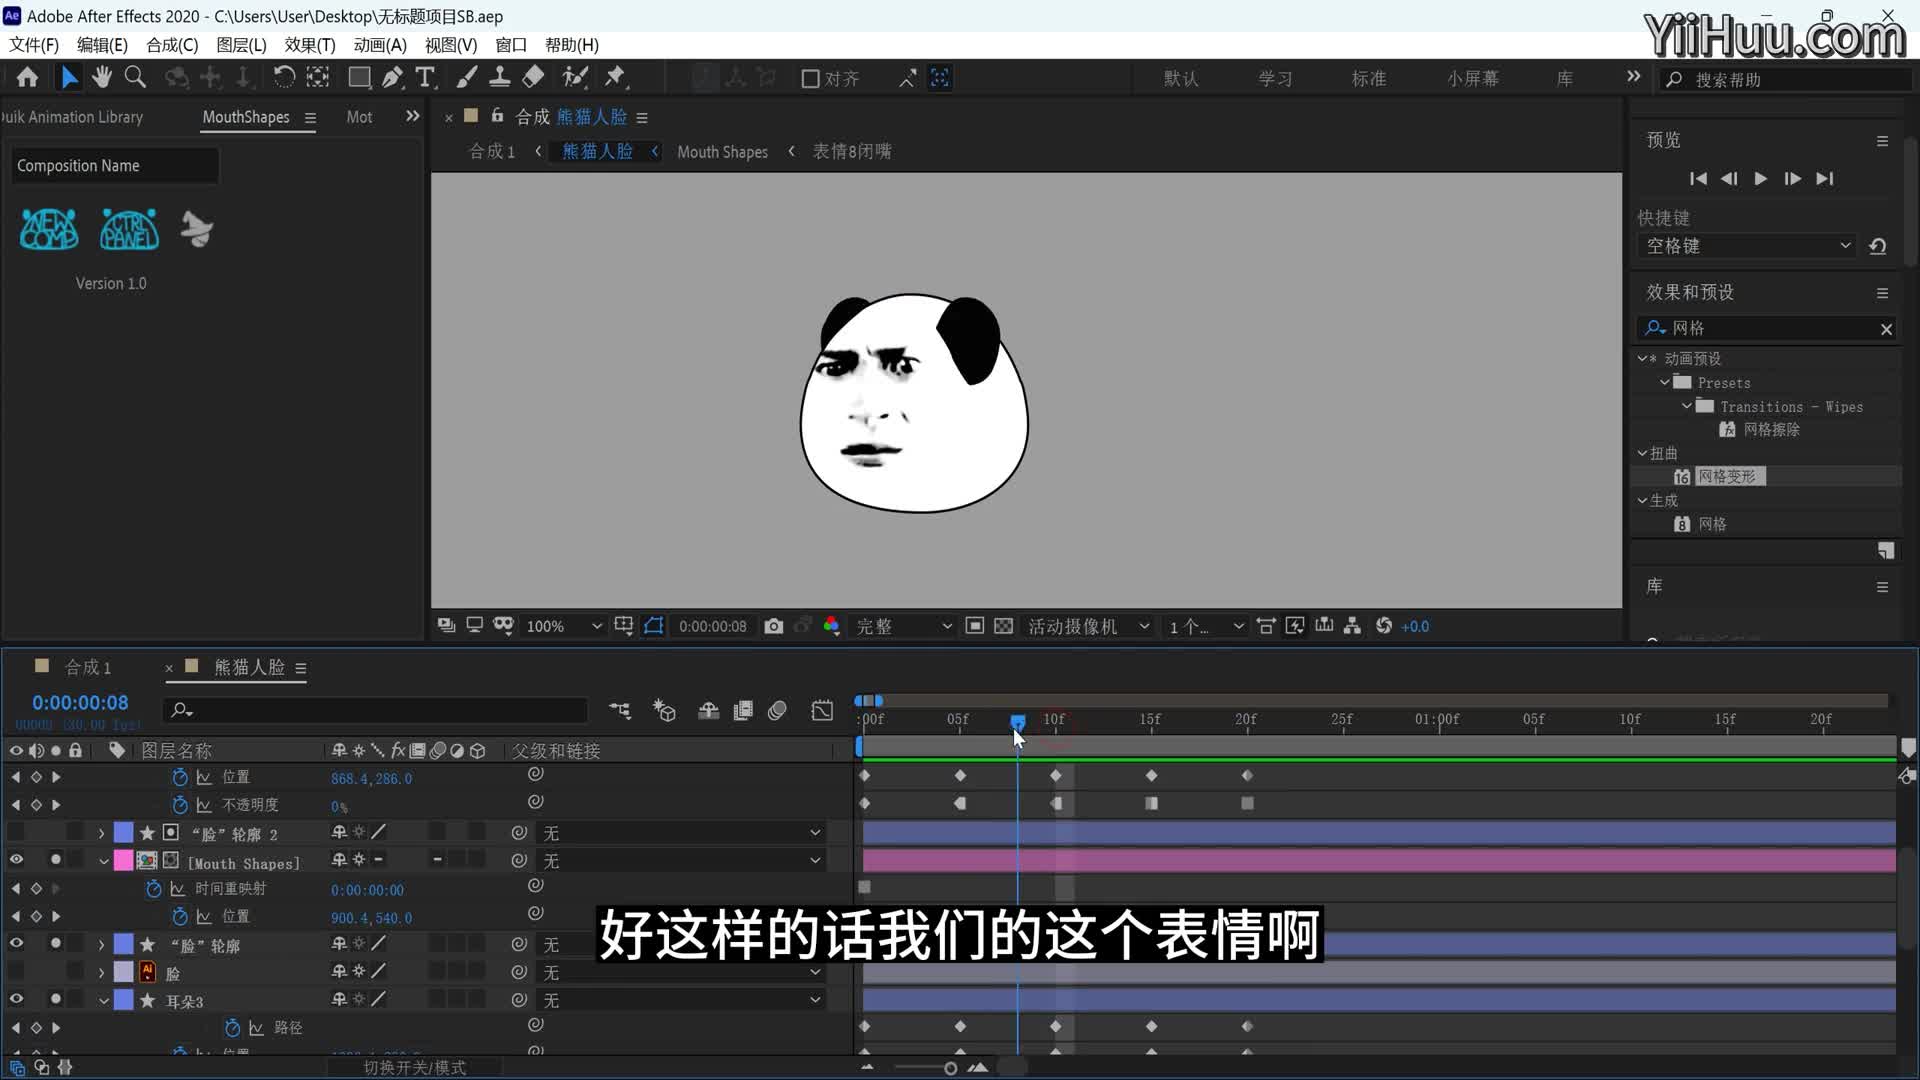This screenshot has height=1080, width=1920.
Task: Switch to the MouthShapes panel tab
Action: 246,117
